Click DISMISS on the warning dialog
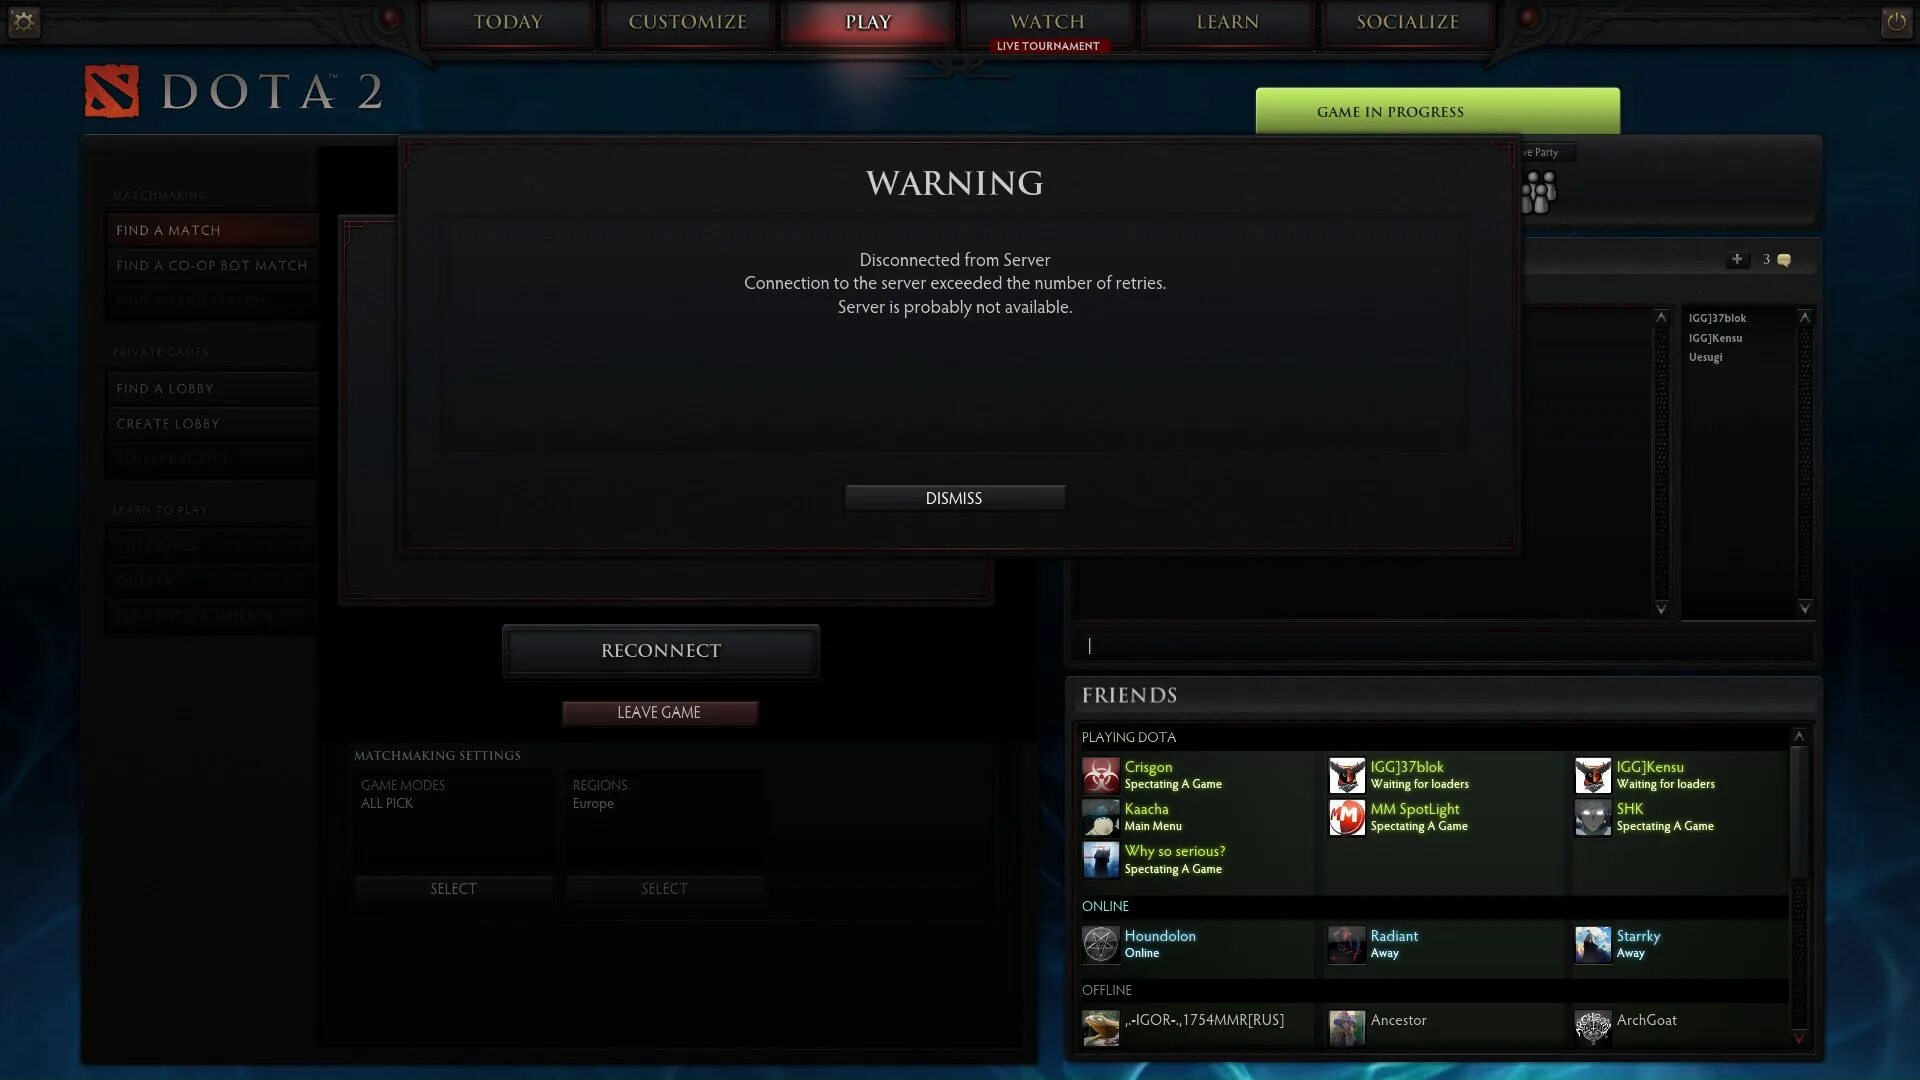Image resolution: width=1920 pixels, height=1080 pixels. point(955,497)
